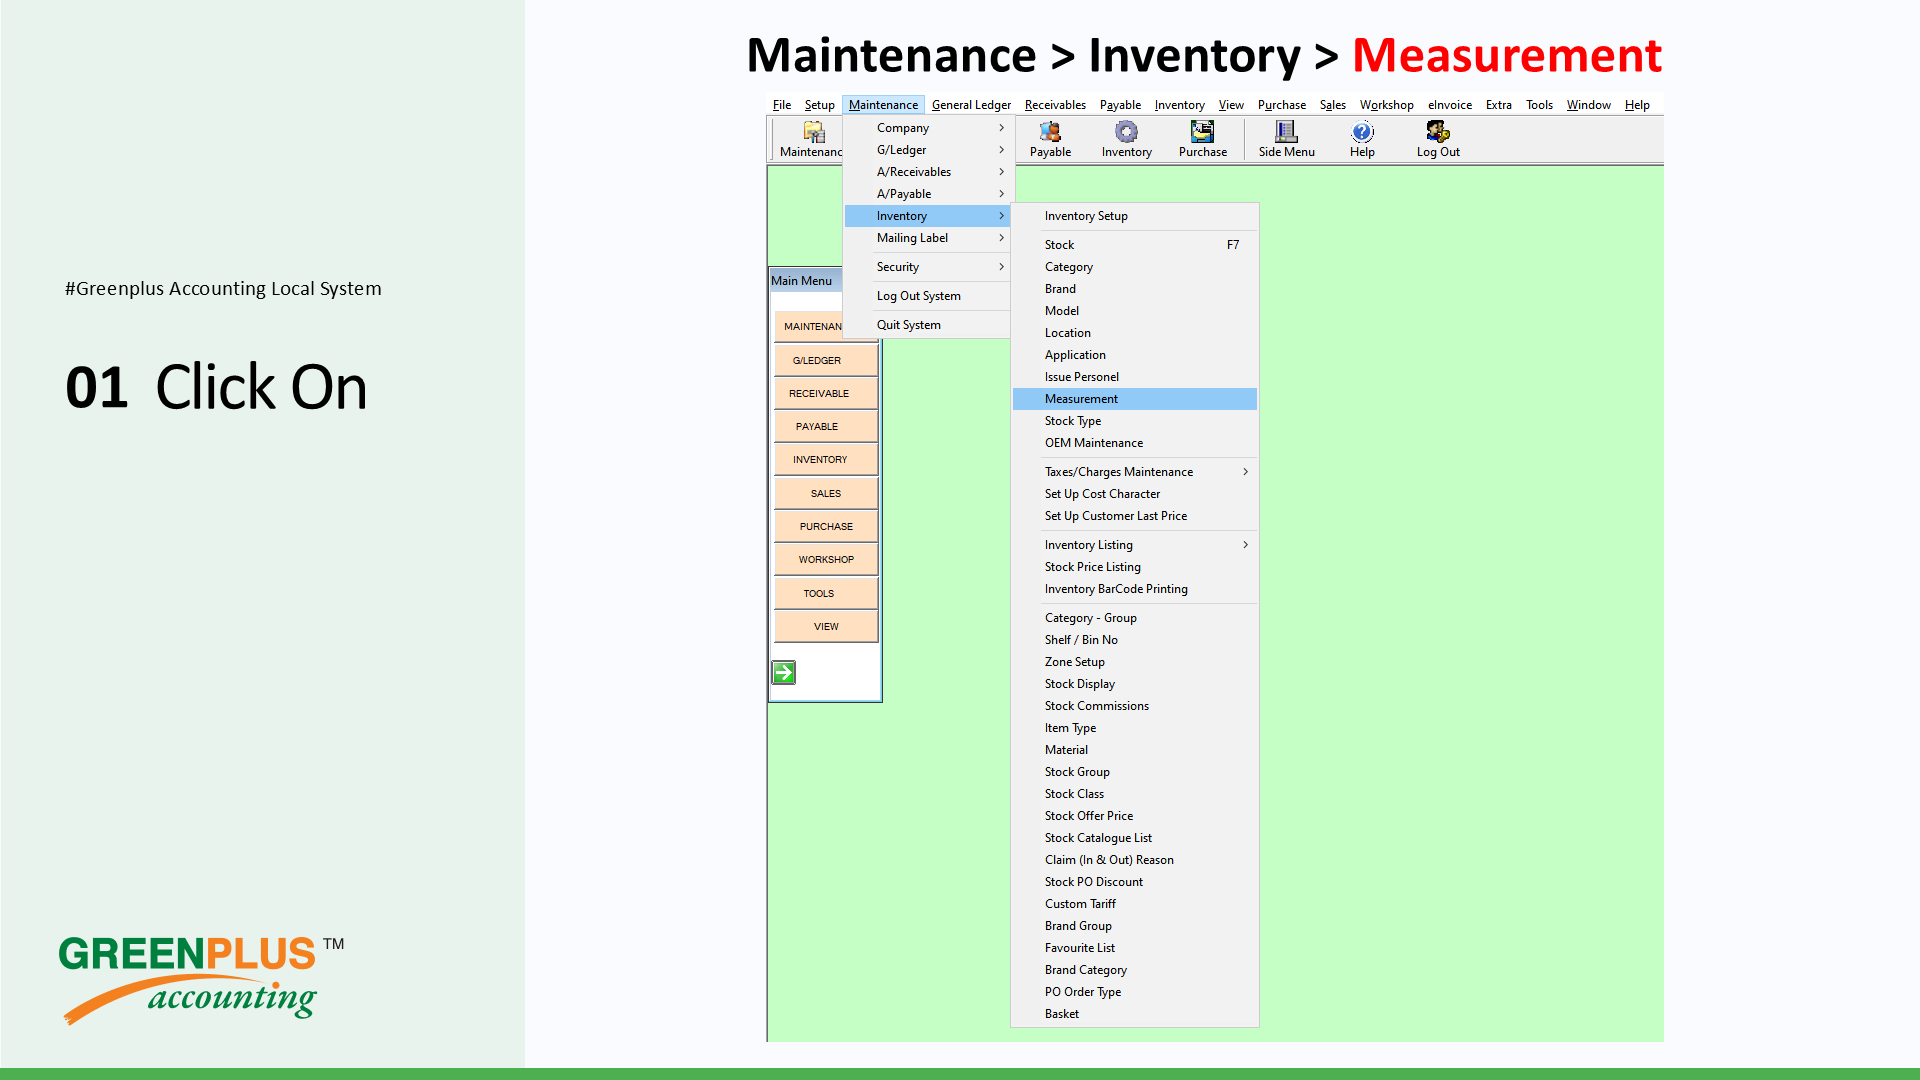Screen dimensions: 1920x1080
Task: Click the SALES button in Main Menu
Action: pyautogui.click(x=826, y=493)
